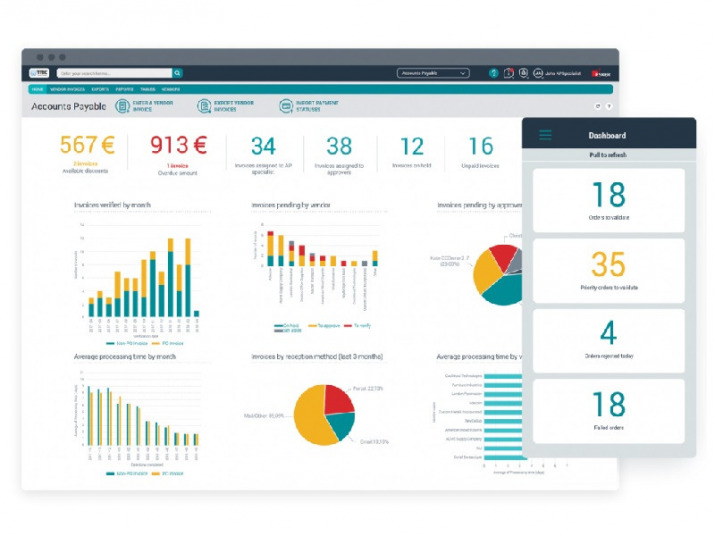
Task: Open the 4 Orders rejected today card
Action: coord(608,339)
